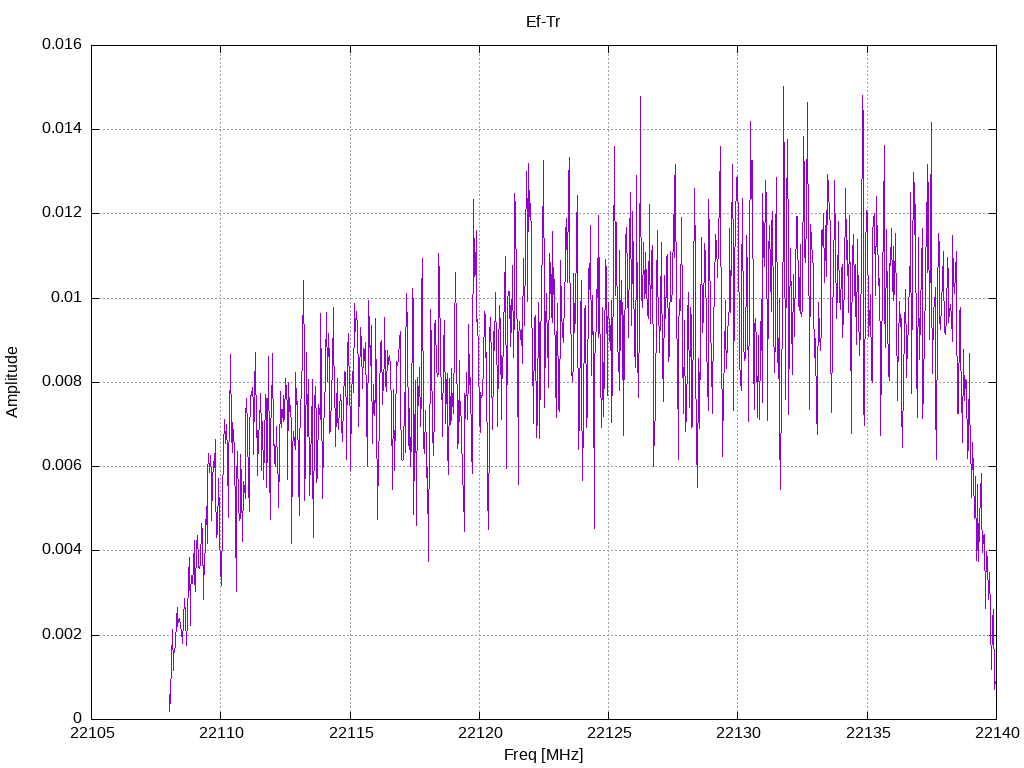
Task: Click y-axis tick label 0.014
Action: point(62,129)
